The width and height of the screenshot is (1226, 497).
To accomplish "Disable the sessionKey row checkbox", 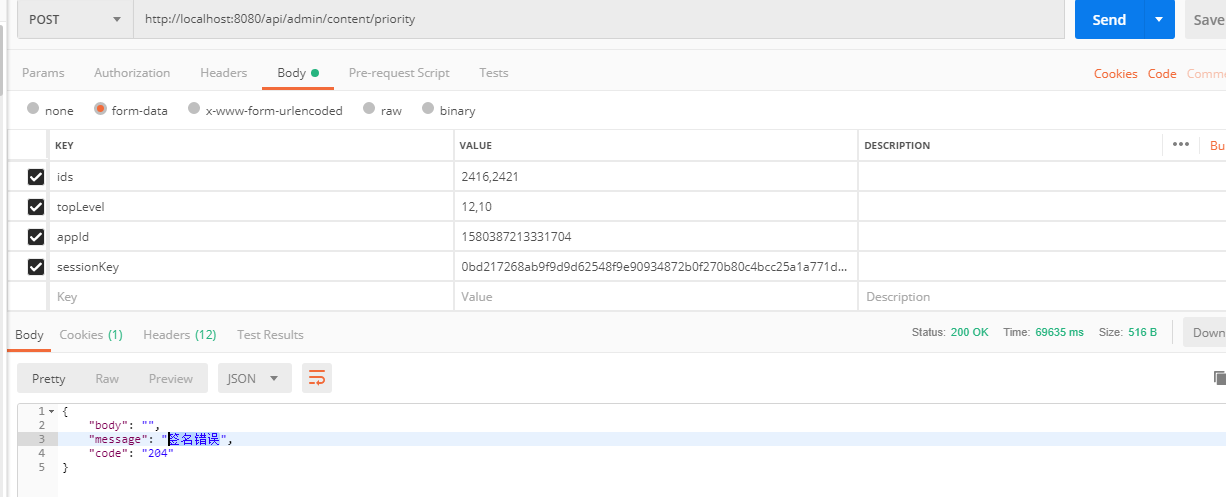I will [36, 267].
